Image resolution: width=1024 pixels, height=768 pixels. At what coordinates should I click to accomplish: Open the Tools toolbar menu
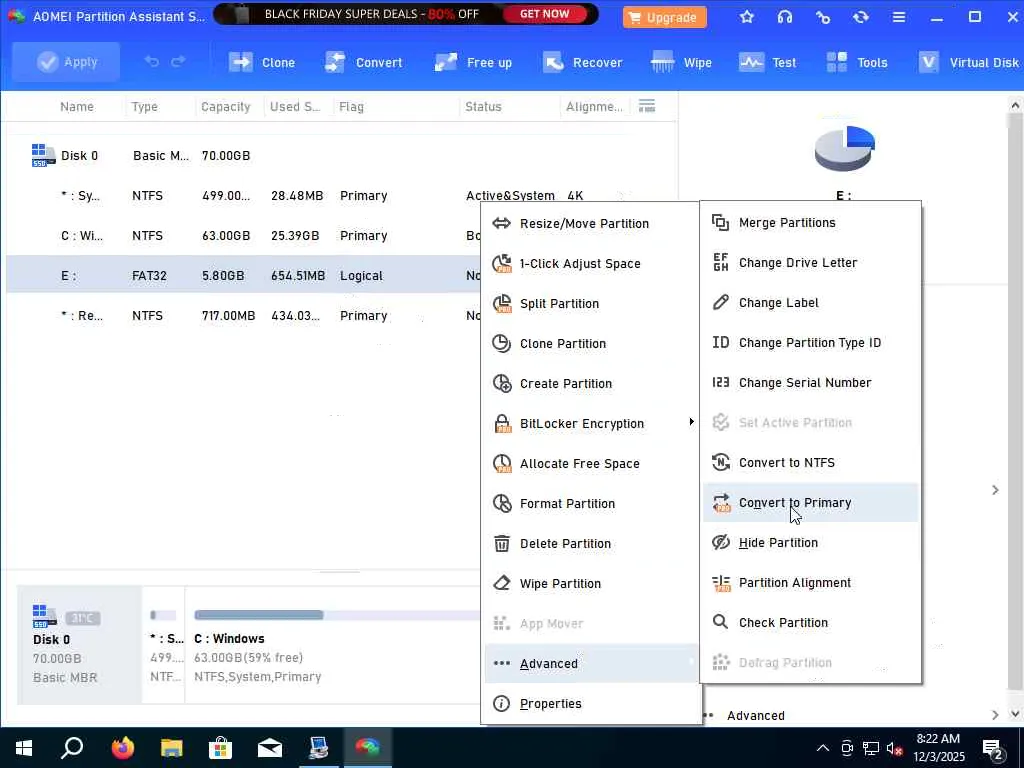(x=856, y=63)
